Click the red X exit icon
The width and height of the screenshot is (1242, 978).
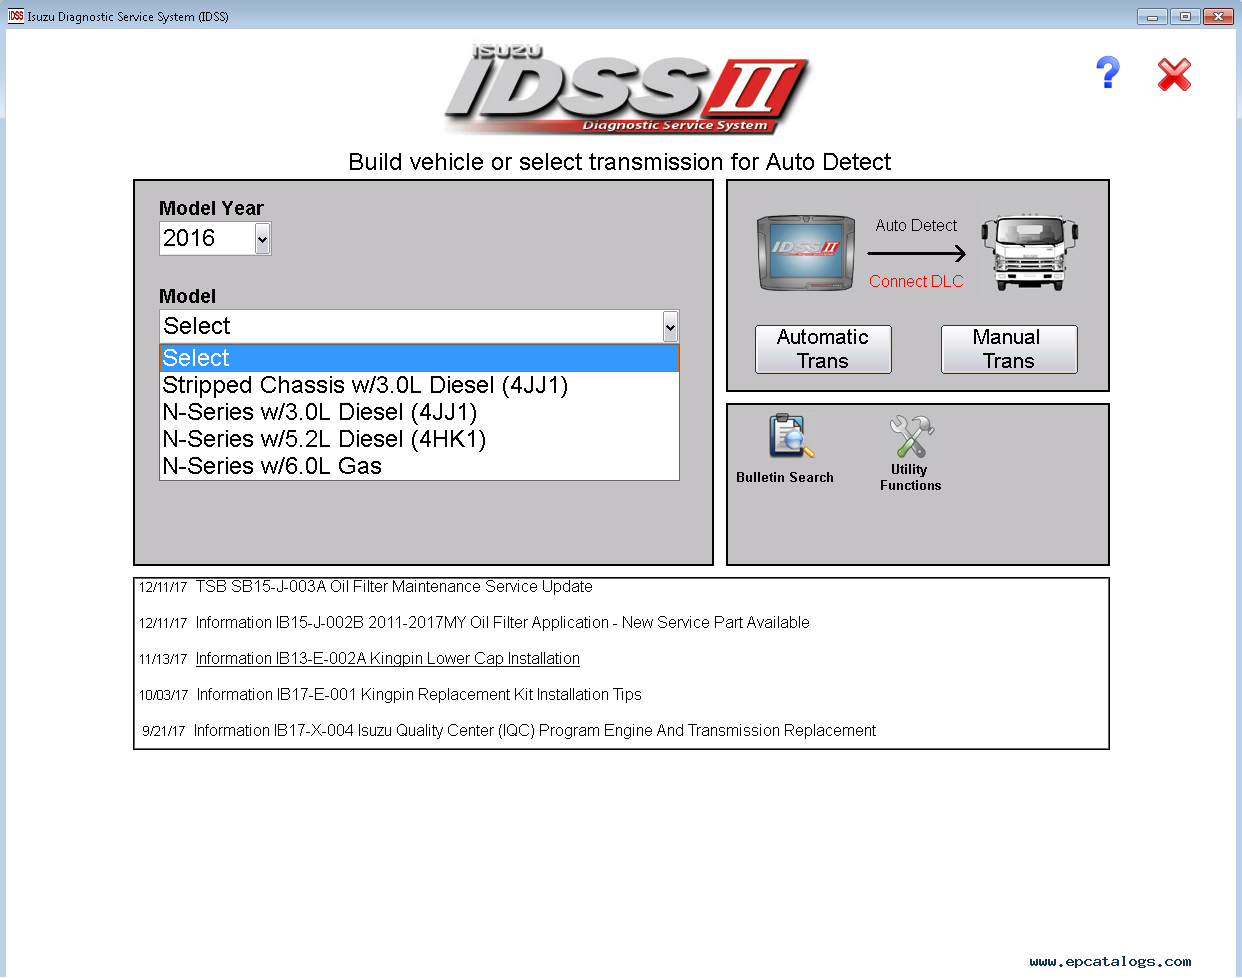[x=1174, y=74]
